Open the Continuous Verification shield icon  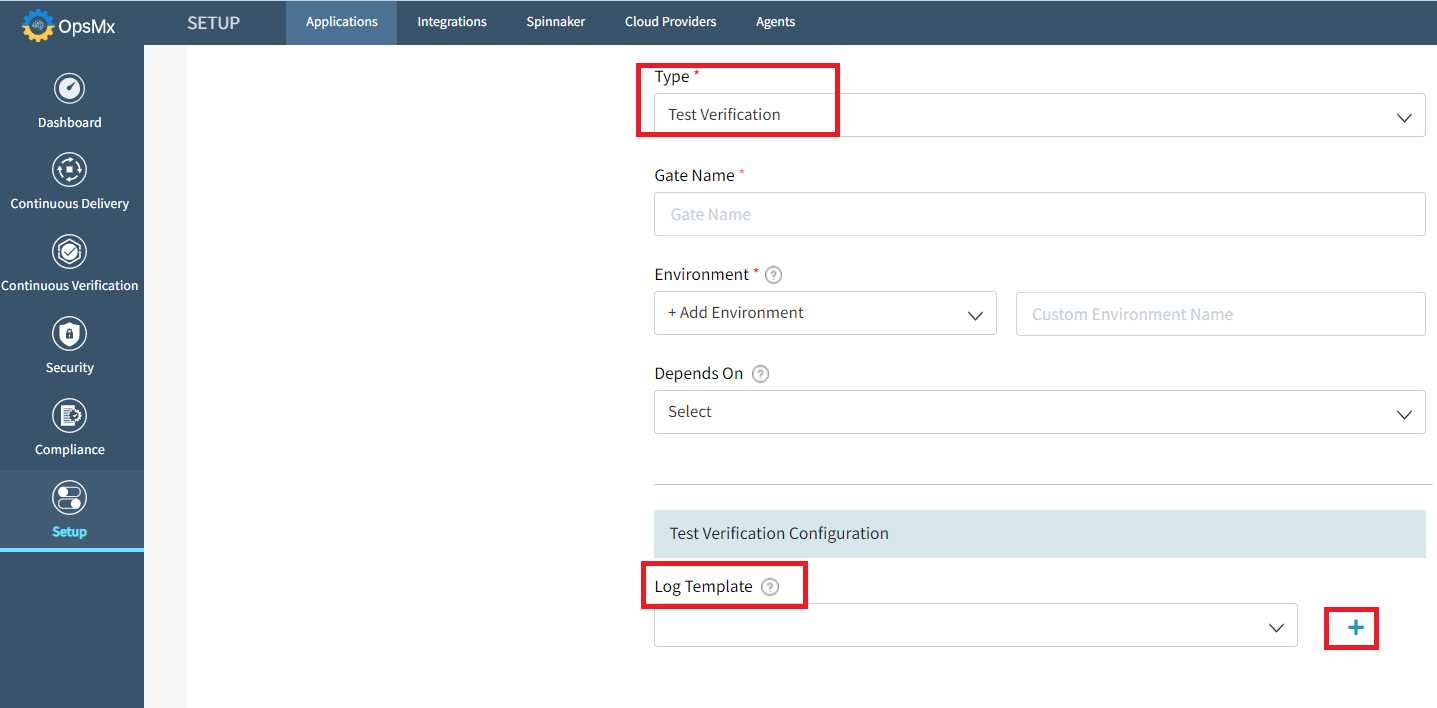[69, 251]
